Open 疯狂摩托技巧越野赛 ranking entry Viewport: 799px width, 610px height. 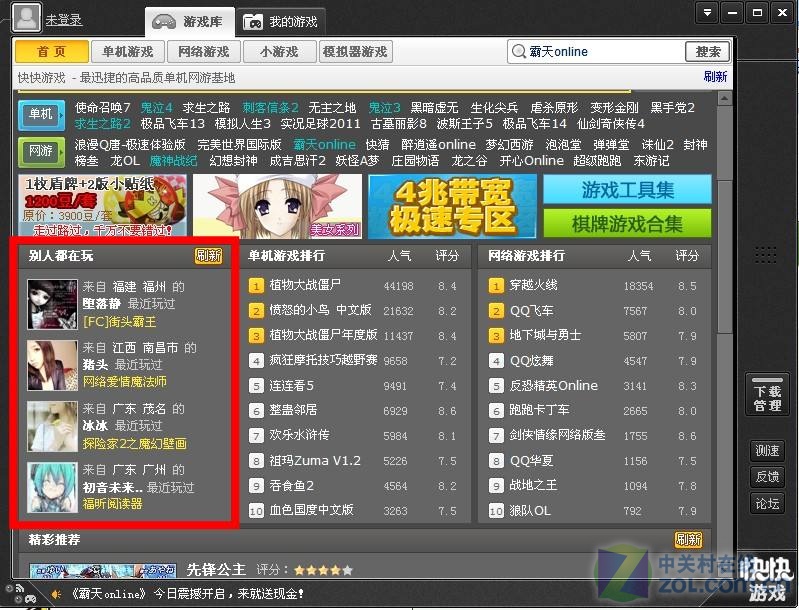click(323, 360)
